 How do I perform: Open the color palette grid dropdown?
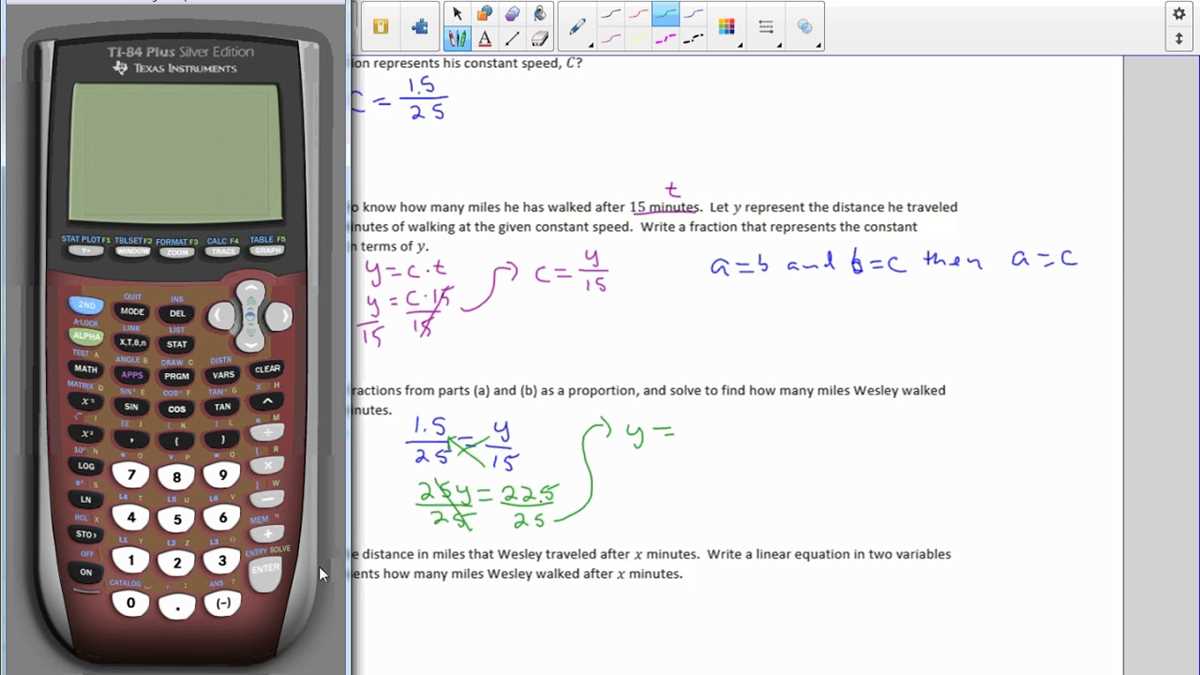click(x=727, y=27)
